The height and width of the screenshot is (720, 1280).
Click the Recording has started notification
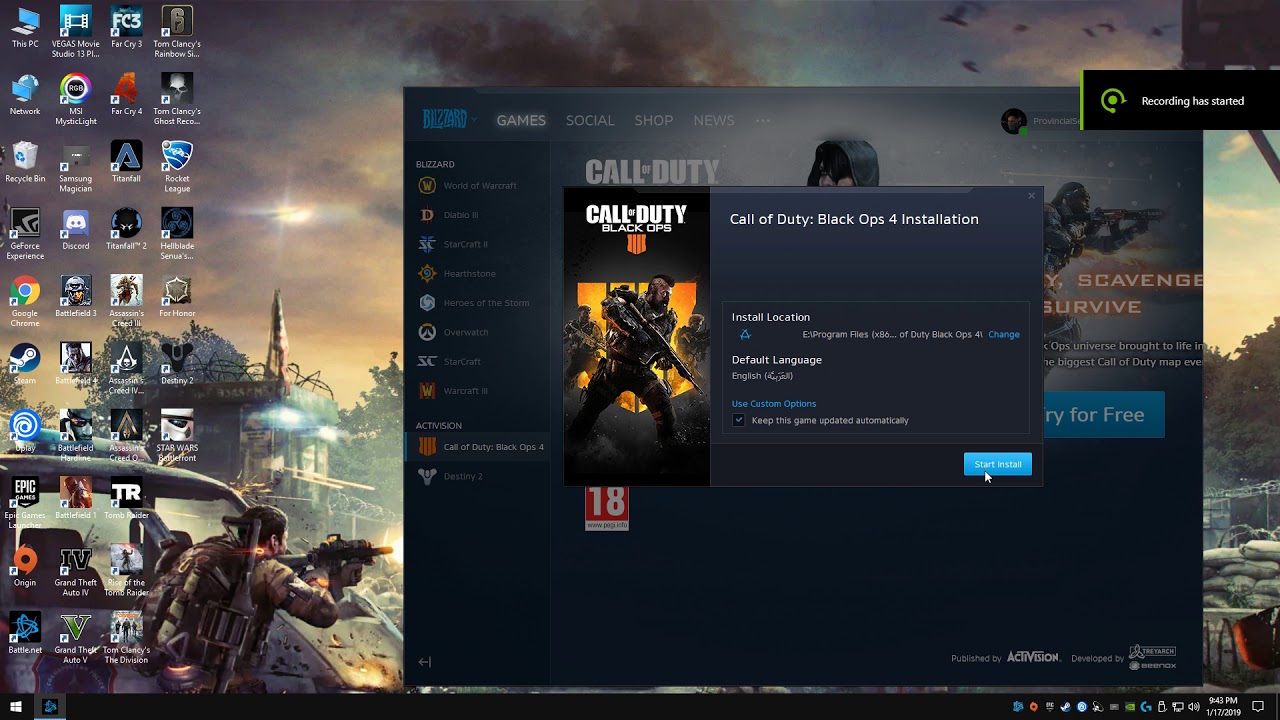[1181, 100]
